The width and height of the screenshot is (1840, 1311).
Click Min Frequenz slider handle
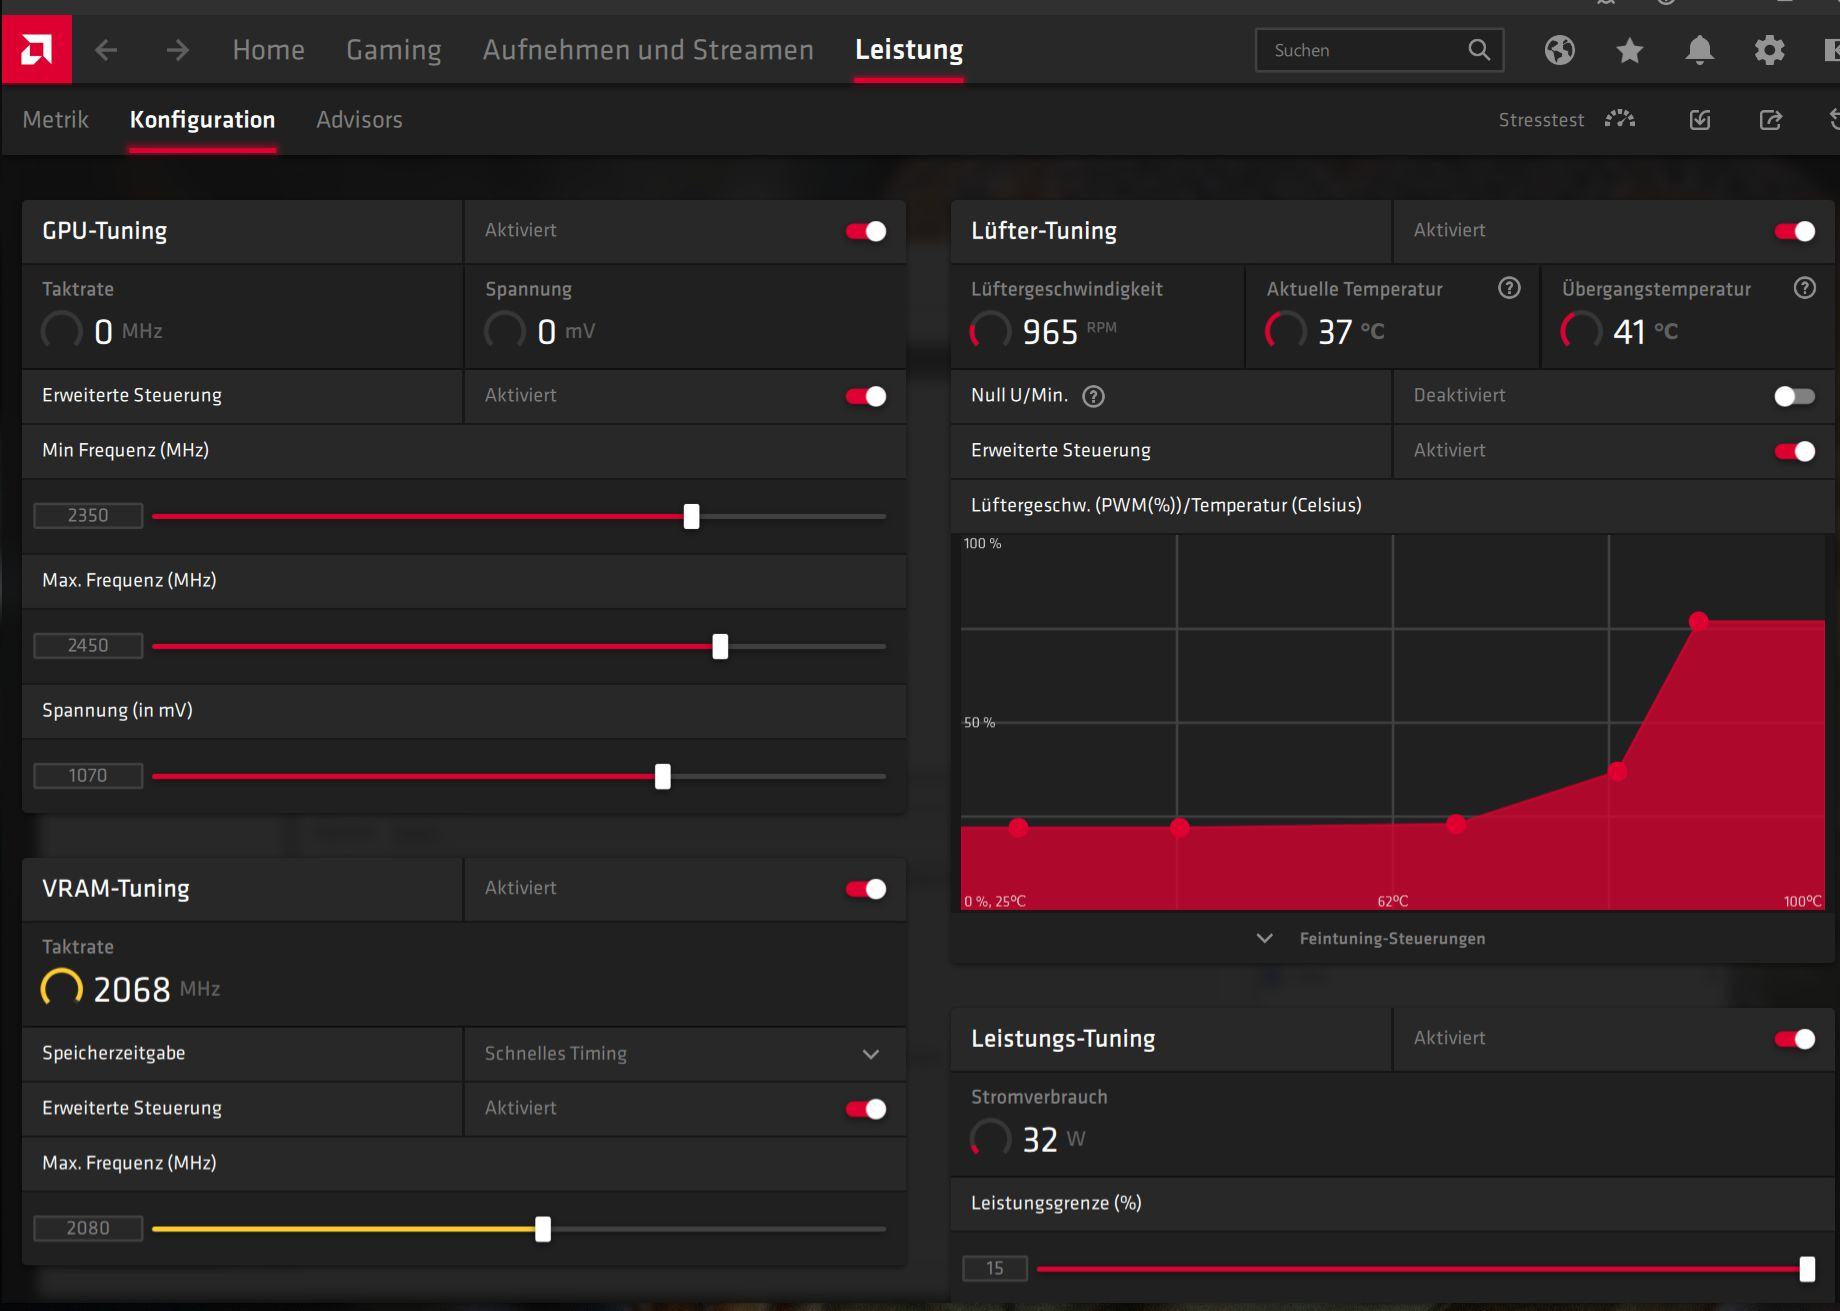click(691, 516)
